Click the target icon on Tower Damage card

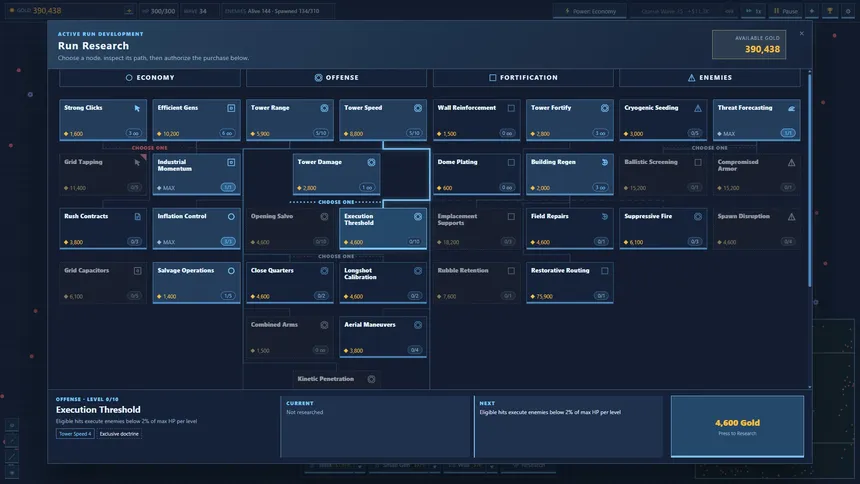point(371,162)
